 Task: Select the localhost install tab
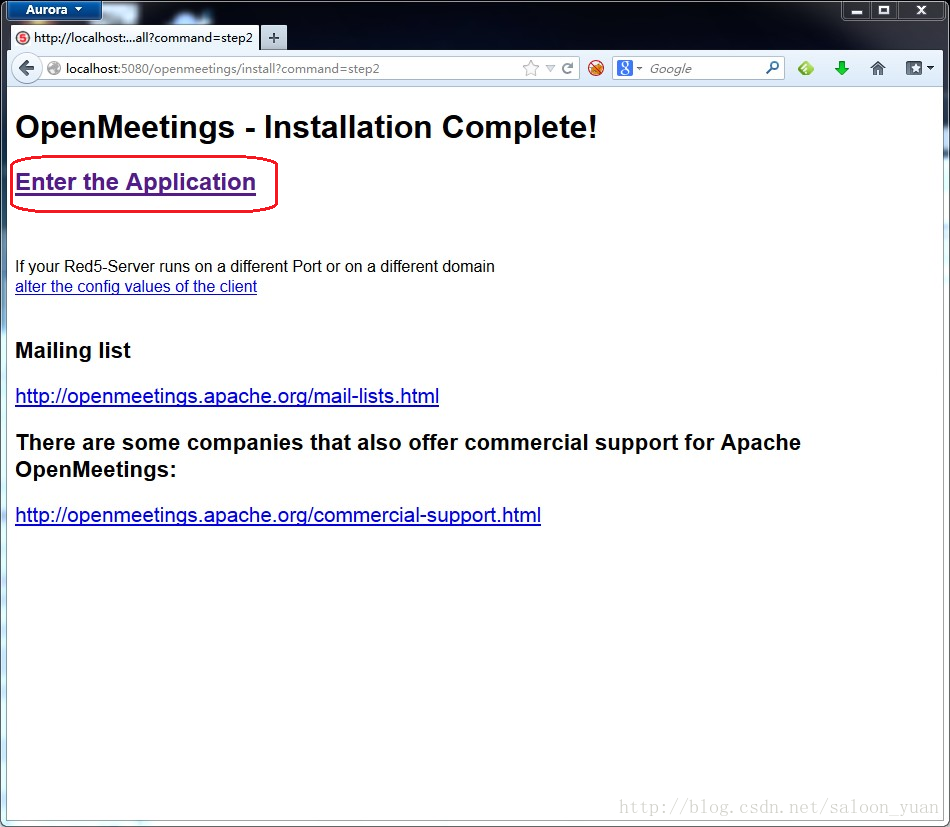136,38
